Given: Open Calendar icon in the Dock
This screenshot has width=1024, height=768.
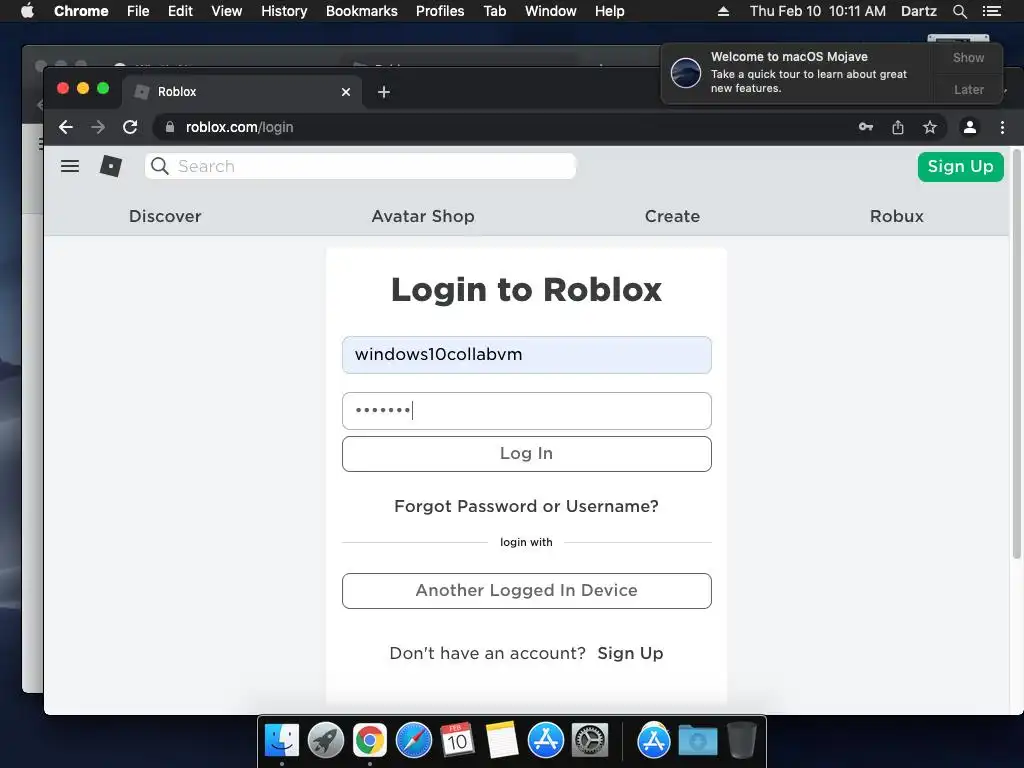Looking at the screenshot, I should (457, 740).
